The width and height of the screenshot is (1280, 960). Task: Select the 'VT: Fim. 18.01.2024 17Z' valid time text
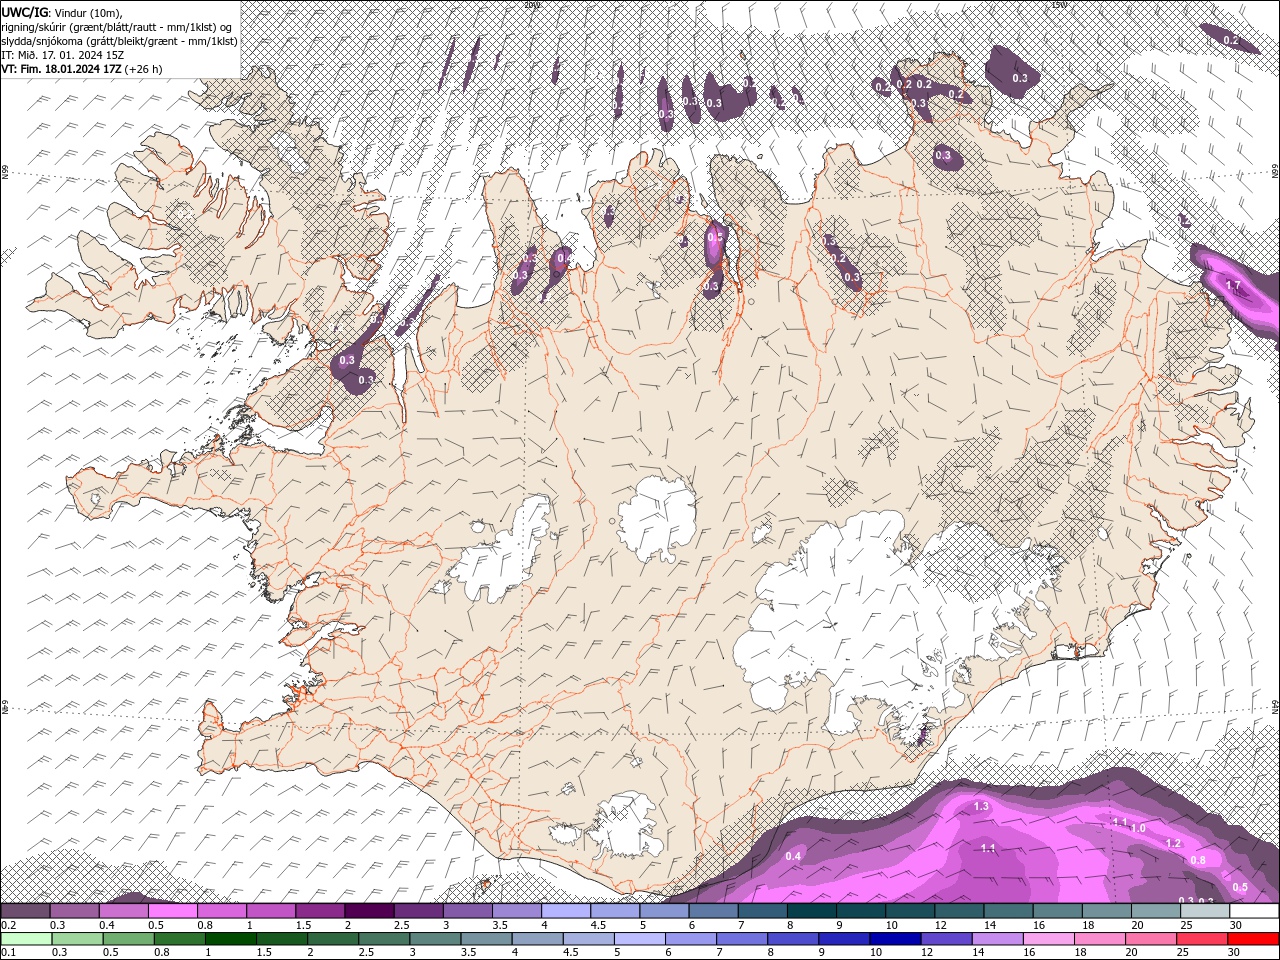tap(62, 69)
